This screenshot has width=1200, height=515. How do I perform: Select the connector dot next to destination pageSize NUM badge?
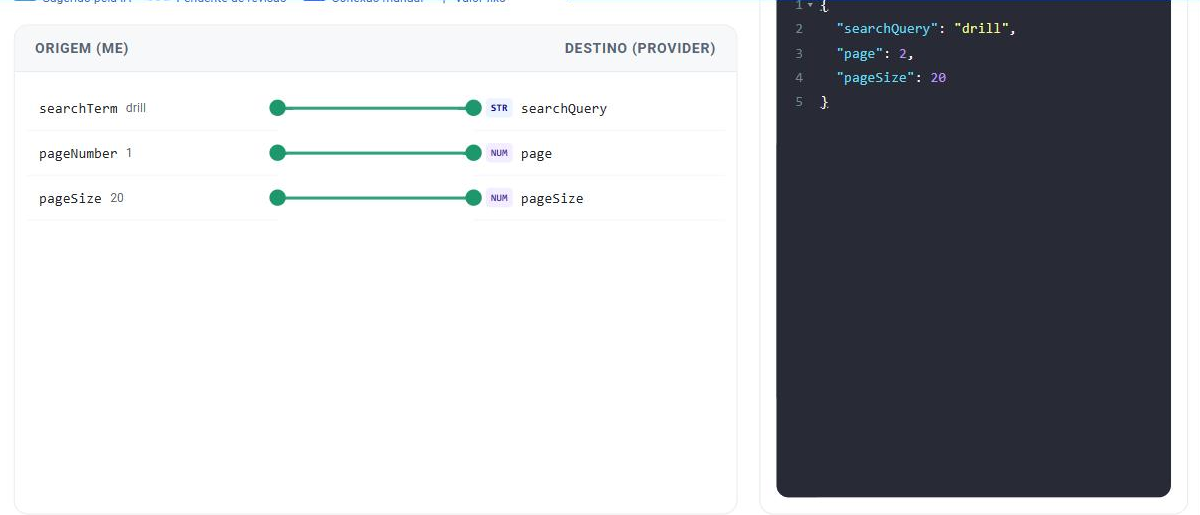click(474, 198)
